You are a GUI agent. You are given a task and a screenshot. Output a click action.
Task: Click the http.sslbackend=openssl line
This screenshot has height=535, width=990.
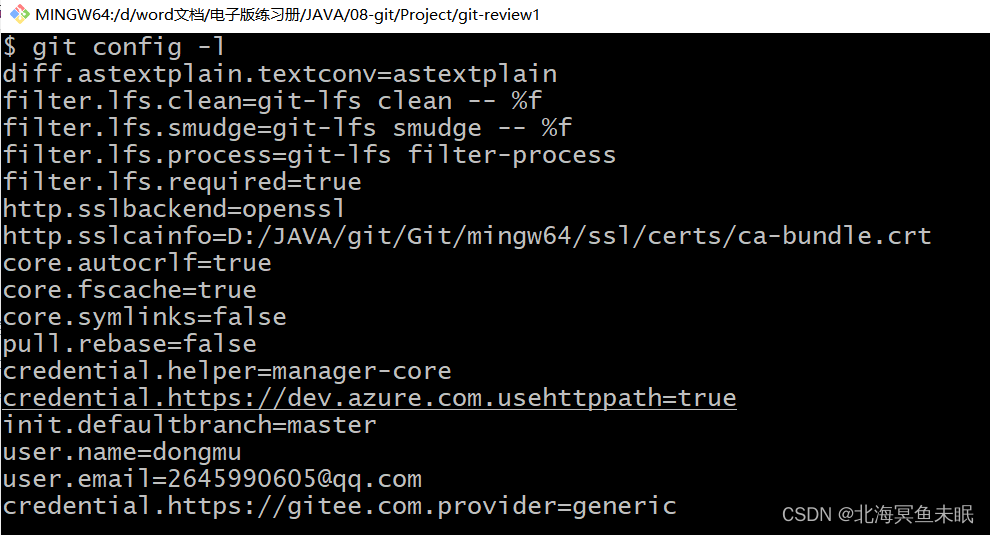174,209
